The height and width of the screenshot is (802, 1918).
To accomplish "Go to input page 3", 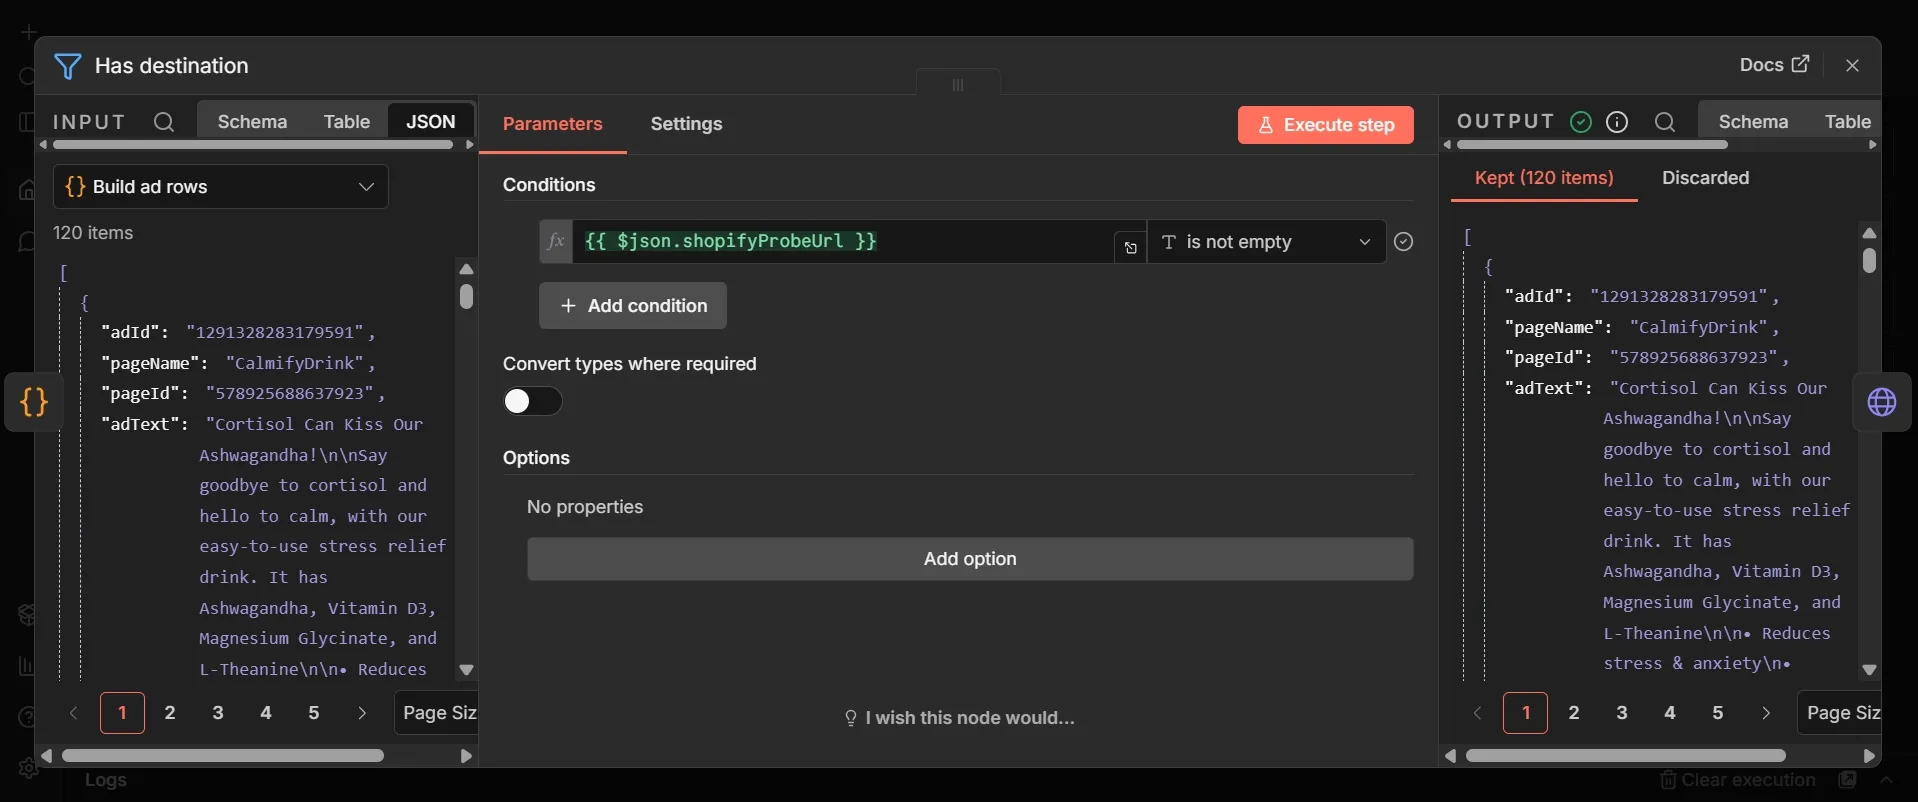I will (x=218, y=713).
